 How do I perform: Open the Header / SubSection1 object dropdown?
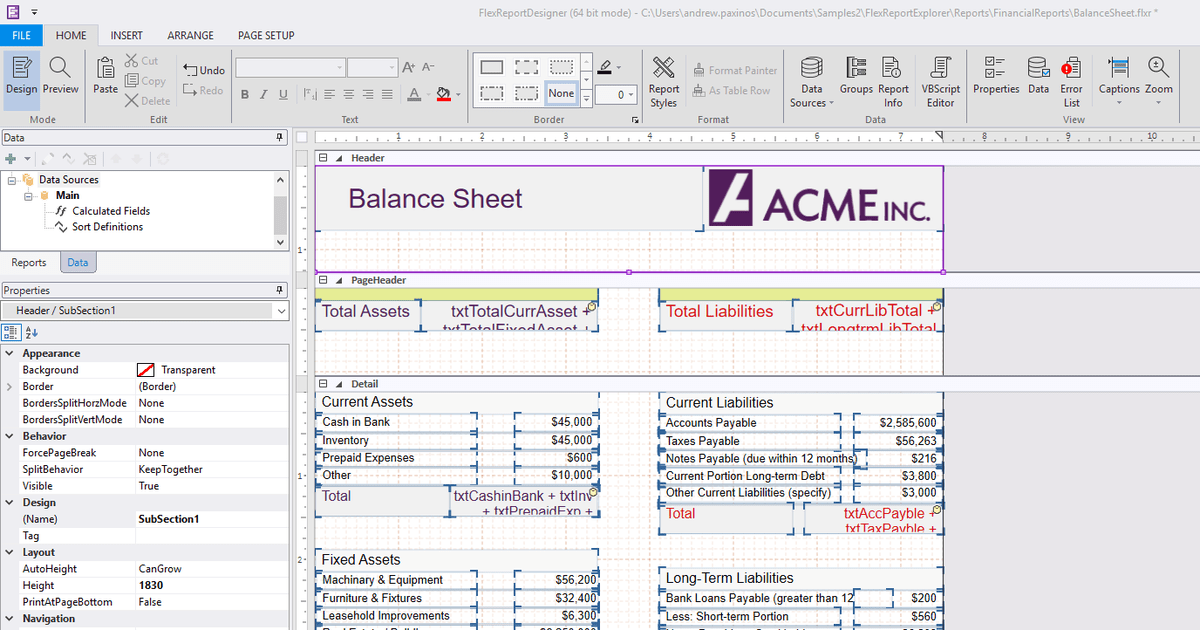[280, 311]
